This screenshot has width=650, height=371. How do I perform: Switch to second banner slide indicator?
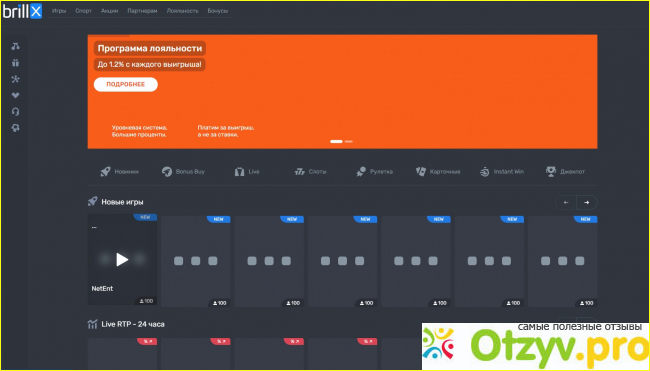click(x=349, y=141)
